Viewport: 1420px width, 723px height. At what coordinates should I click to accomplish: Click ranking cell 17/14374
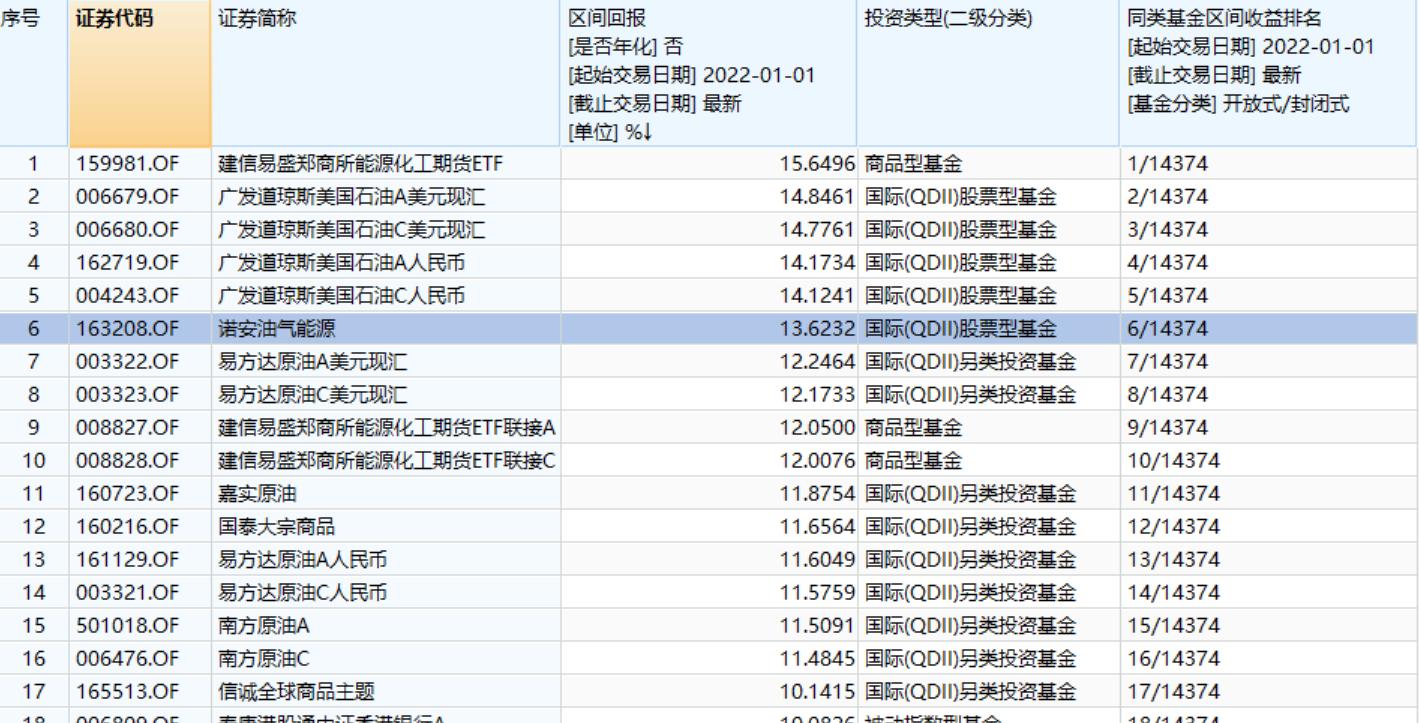click(1173, 692)
